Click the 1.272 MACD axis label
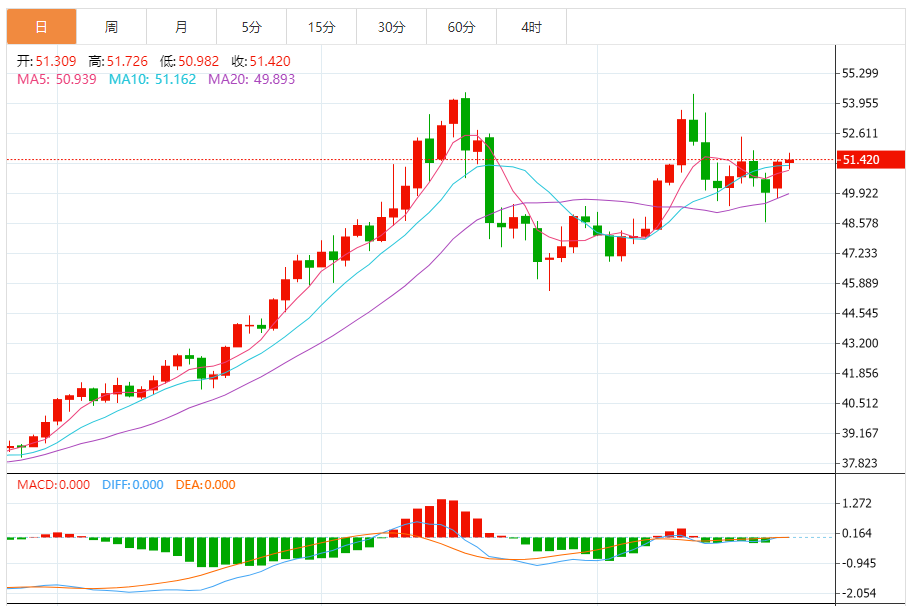Screen dimensions: 912x606 tap(858, 503)
